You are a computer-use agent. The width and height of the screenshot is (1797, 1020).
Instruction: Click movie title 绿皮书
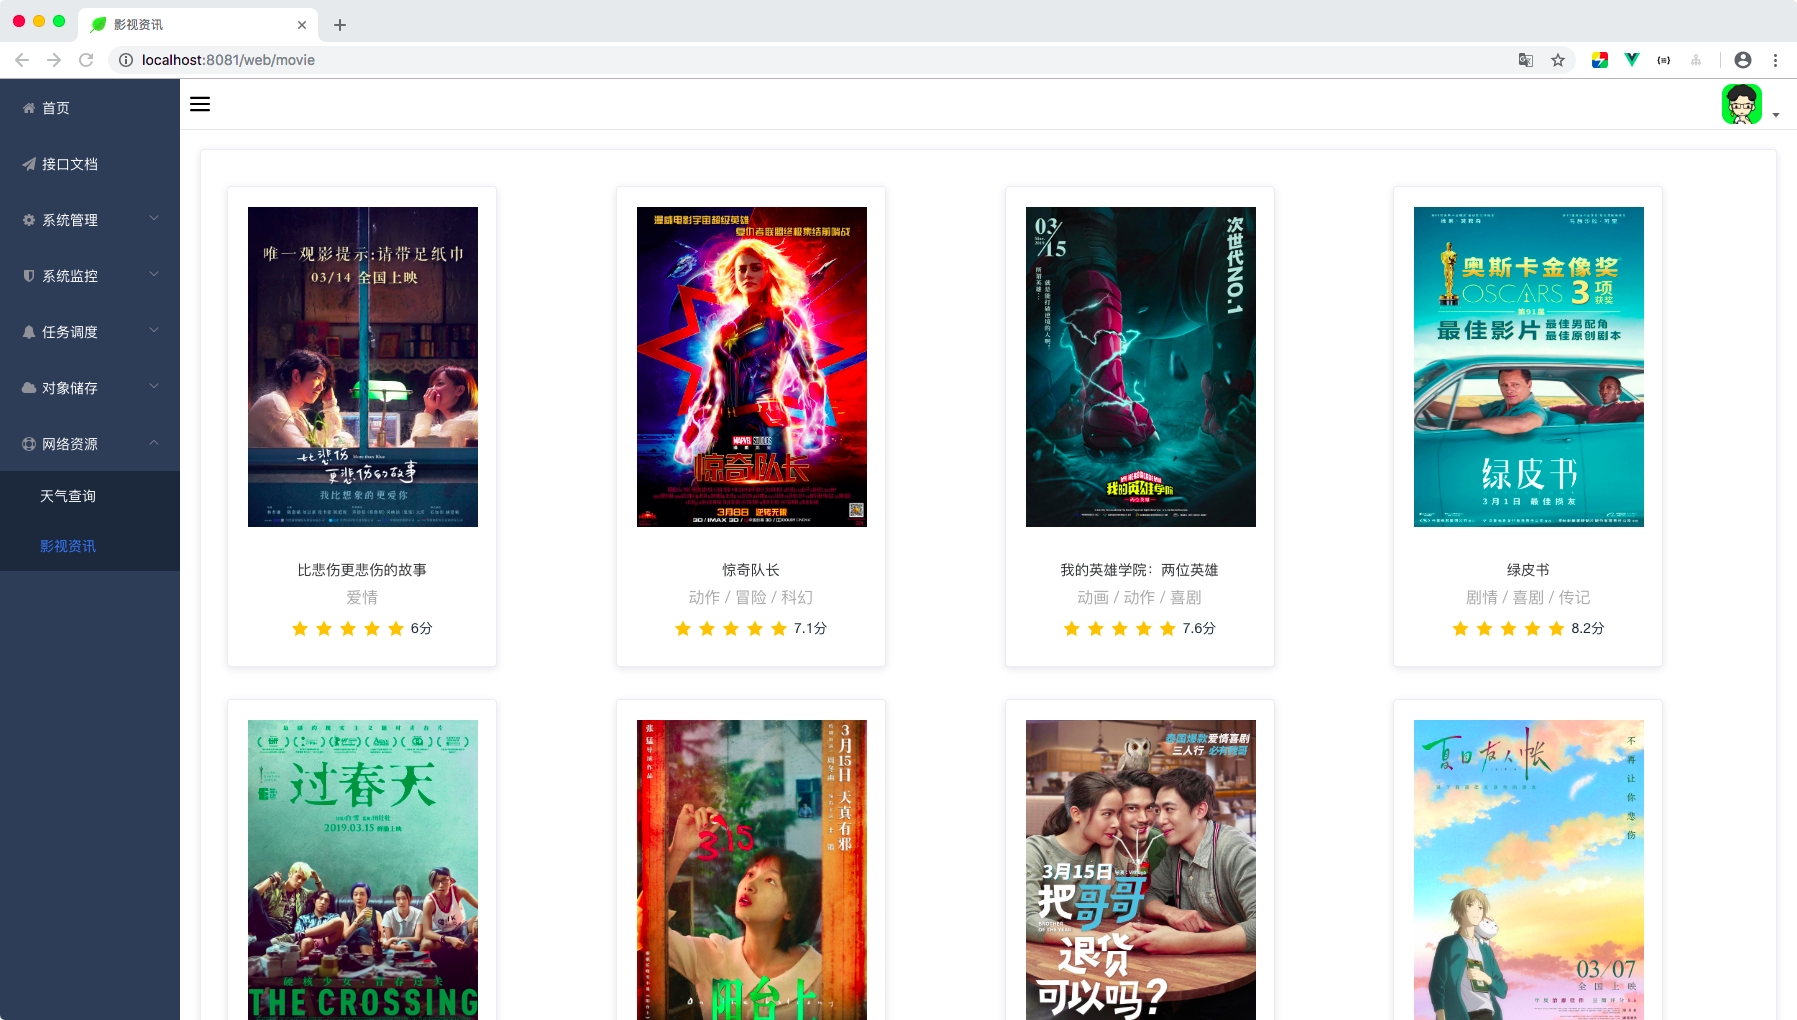pos(1528,570)
